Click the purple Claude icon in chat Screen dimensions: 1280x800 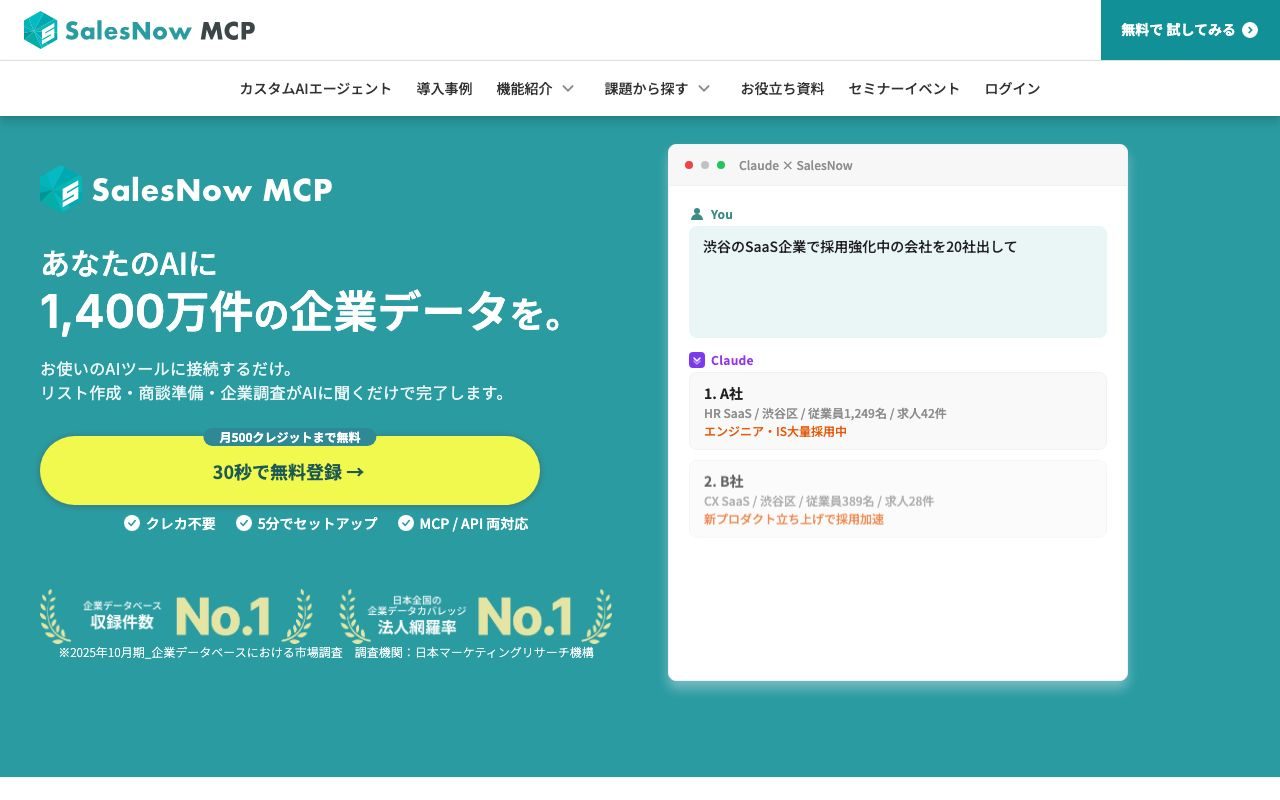point(697,360)
